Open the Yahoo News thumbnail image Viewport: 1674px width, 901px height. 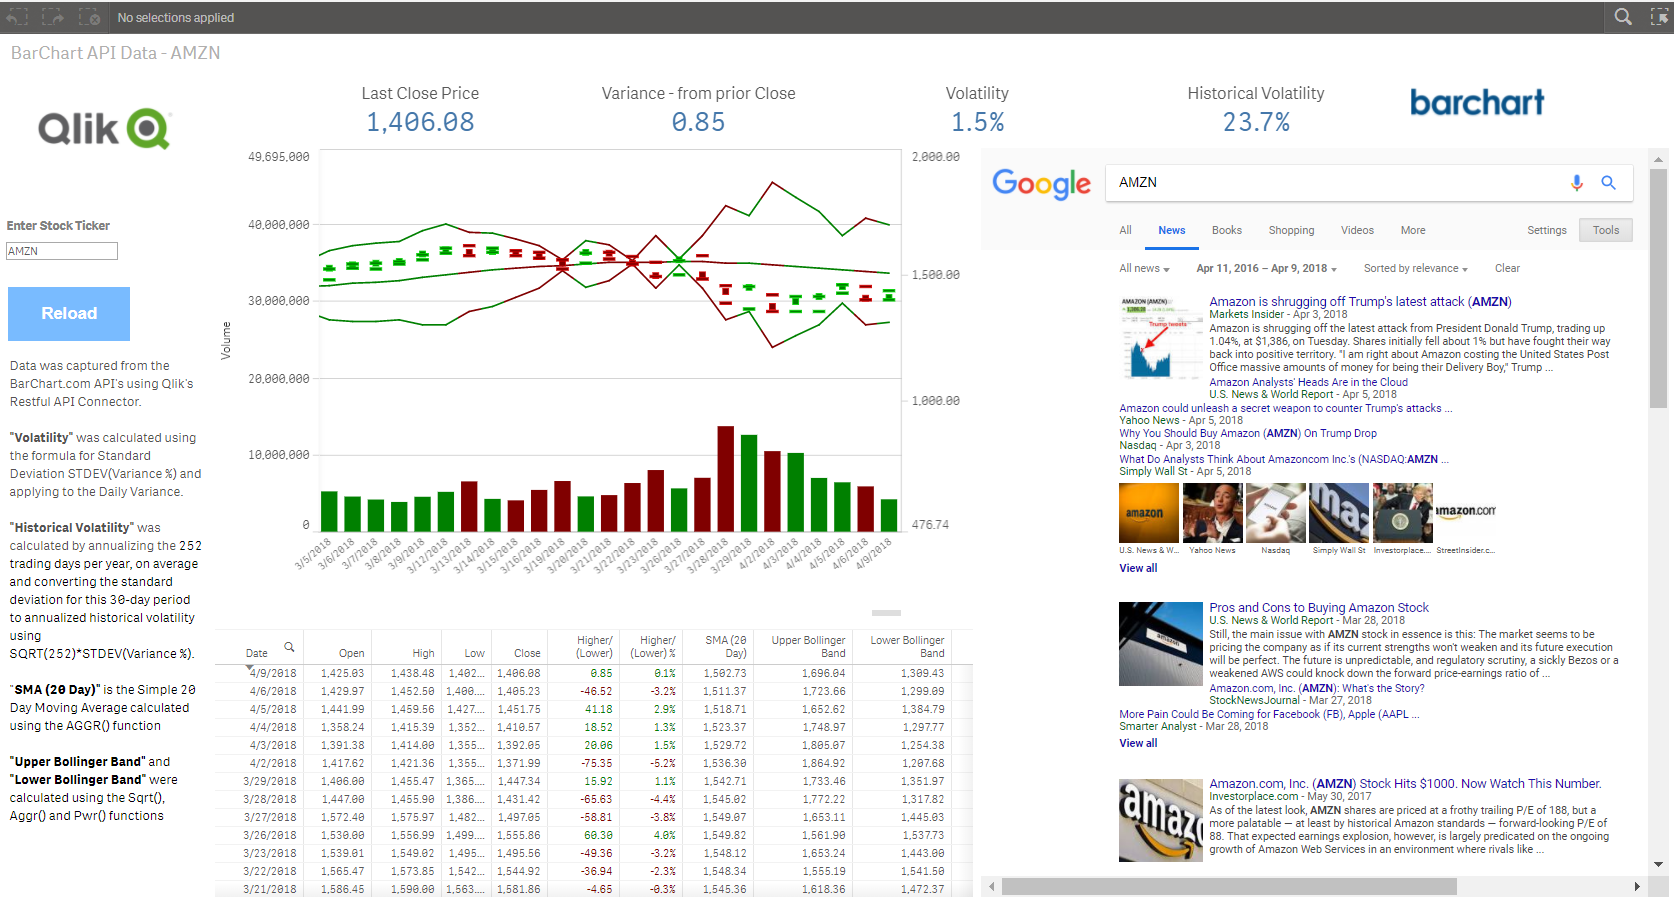point(1213,513)
